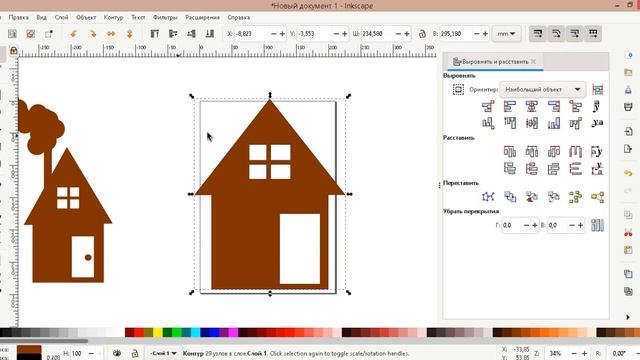Align right edges

coord(553,107)
